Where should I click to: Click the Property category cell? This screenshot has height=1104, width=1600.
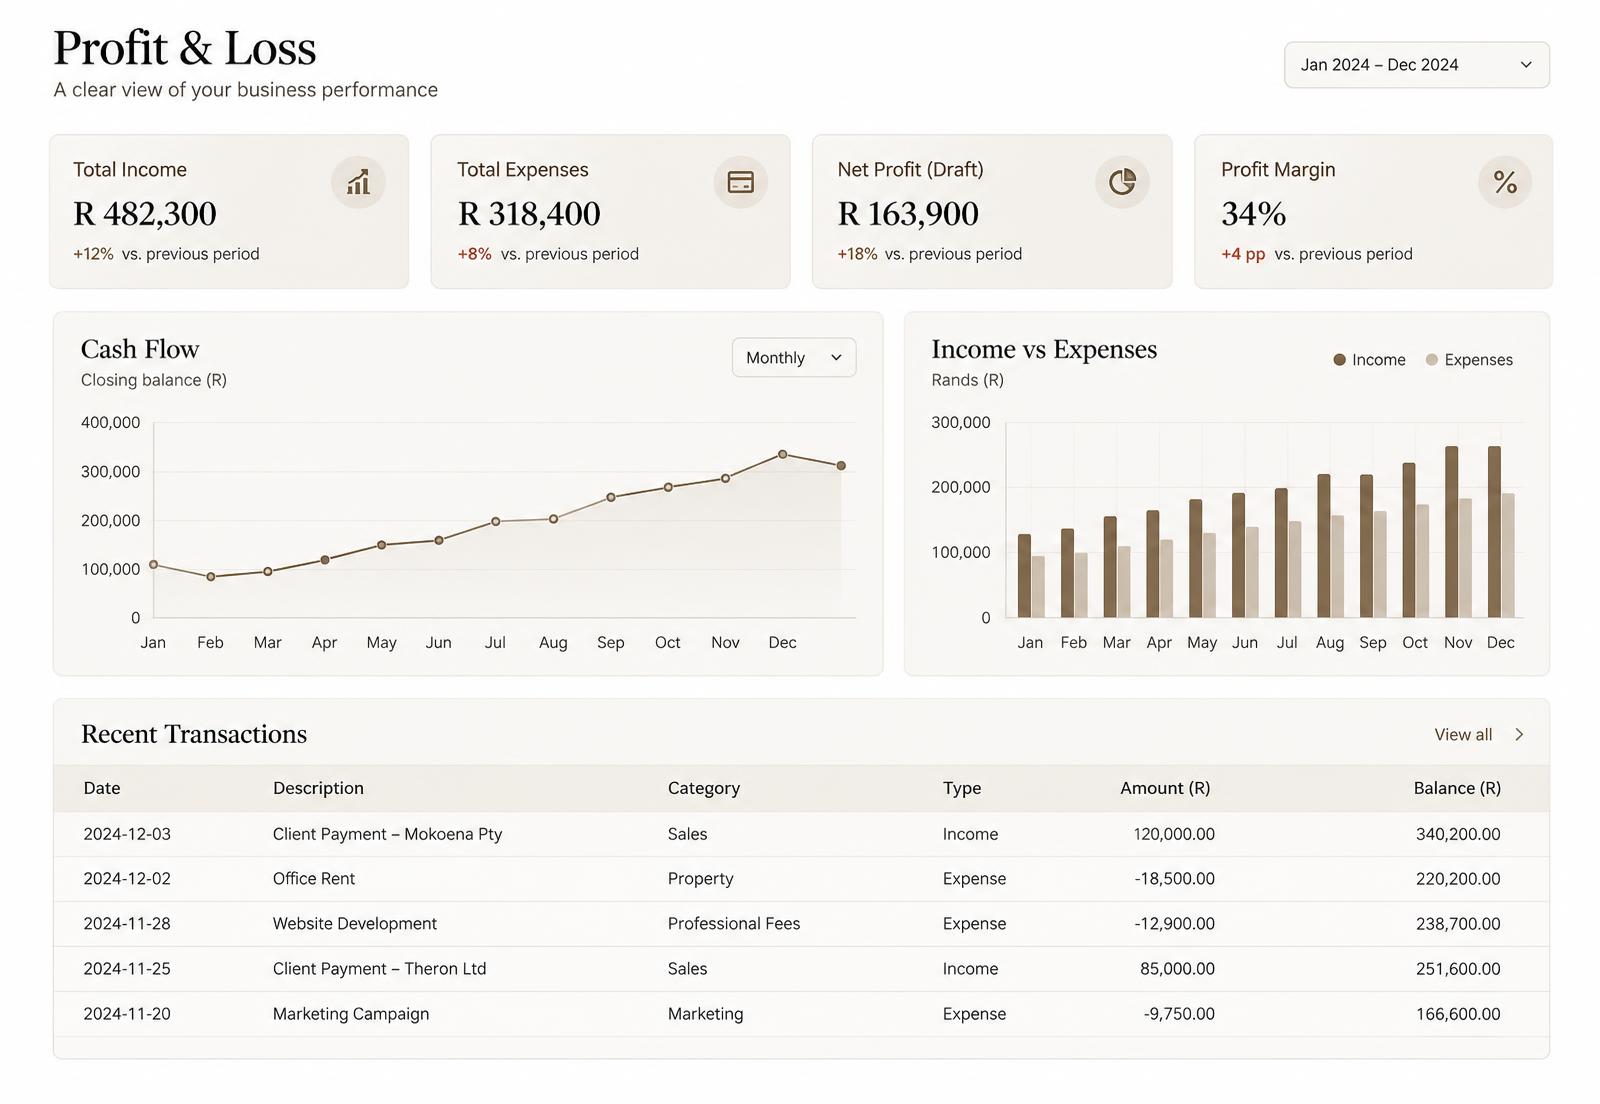pyautogui.click(x=700, y=879)
